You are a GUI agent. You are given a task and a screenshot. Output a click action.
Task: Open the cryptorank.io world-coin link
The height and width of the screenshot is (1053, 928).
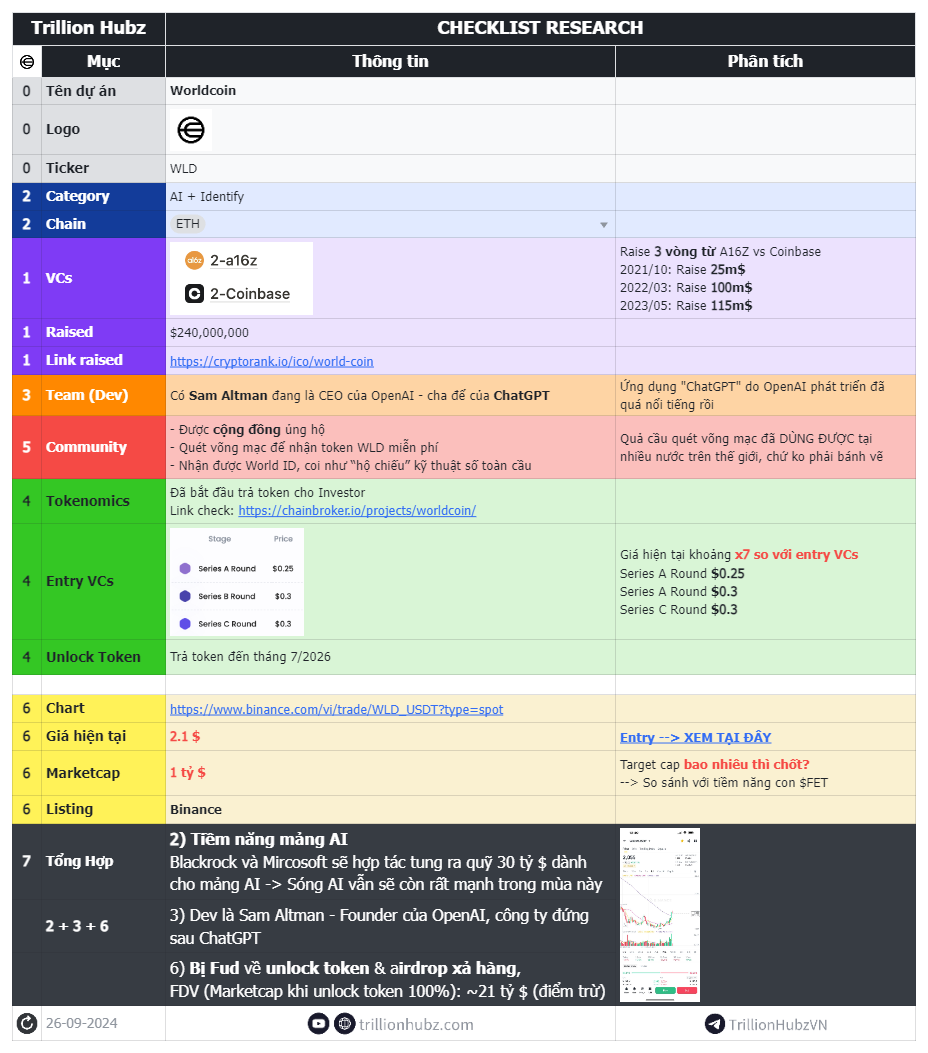pos(271,361)
